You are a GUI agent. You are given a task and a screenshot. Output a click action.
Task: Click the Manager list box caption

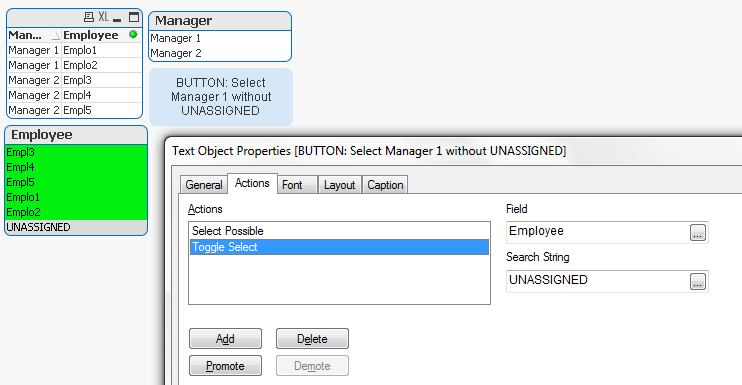(220, 21)
